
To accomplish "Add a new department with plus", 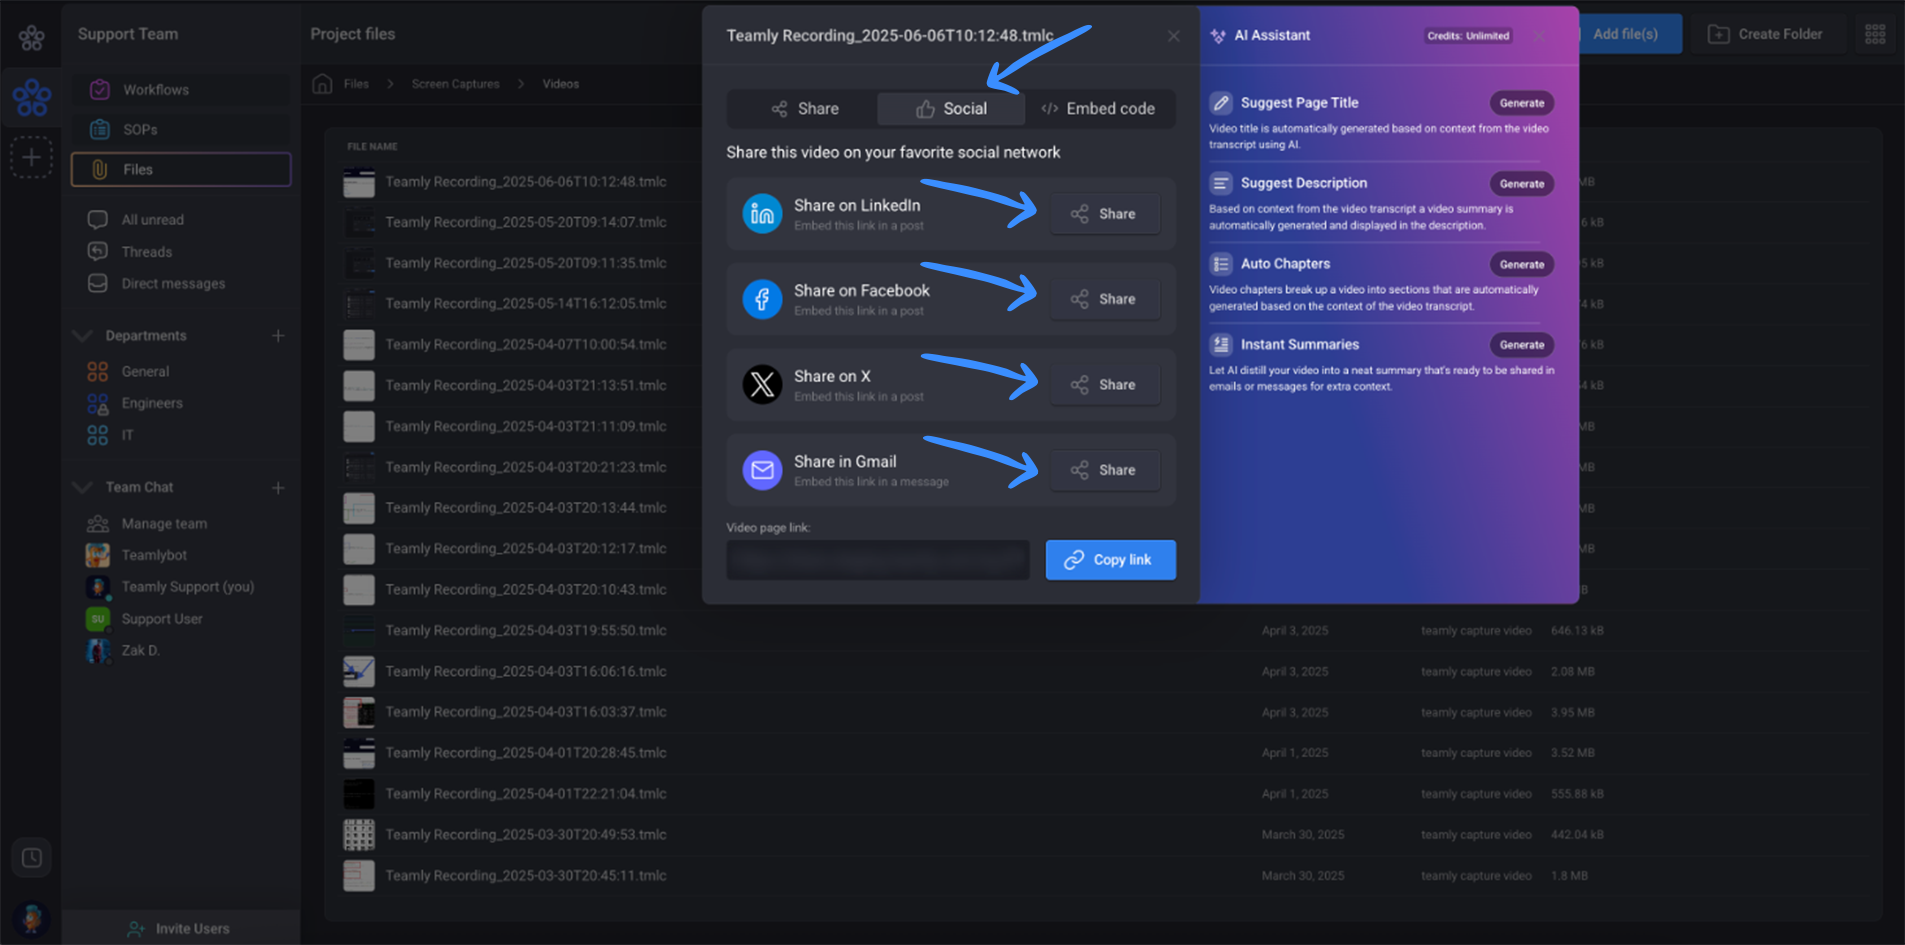I will coord(278,336).
